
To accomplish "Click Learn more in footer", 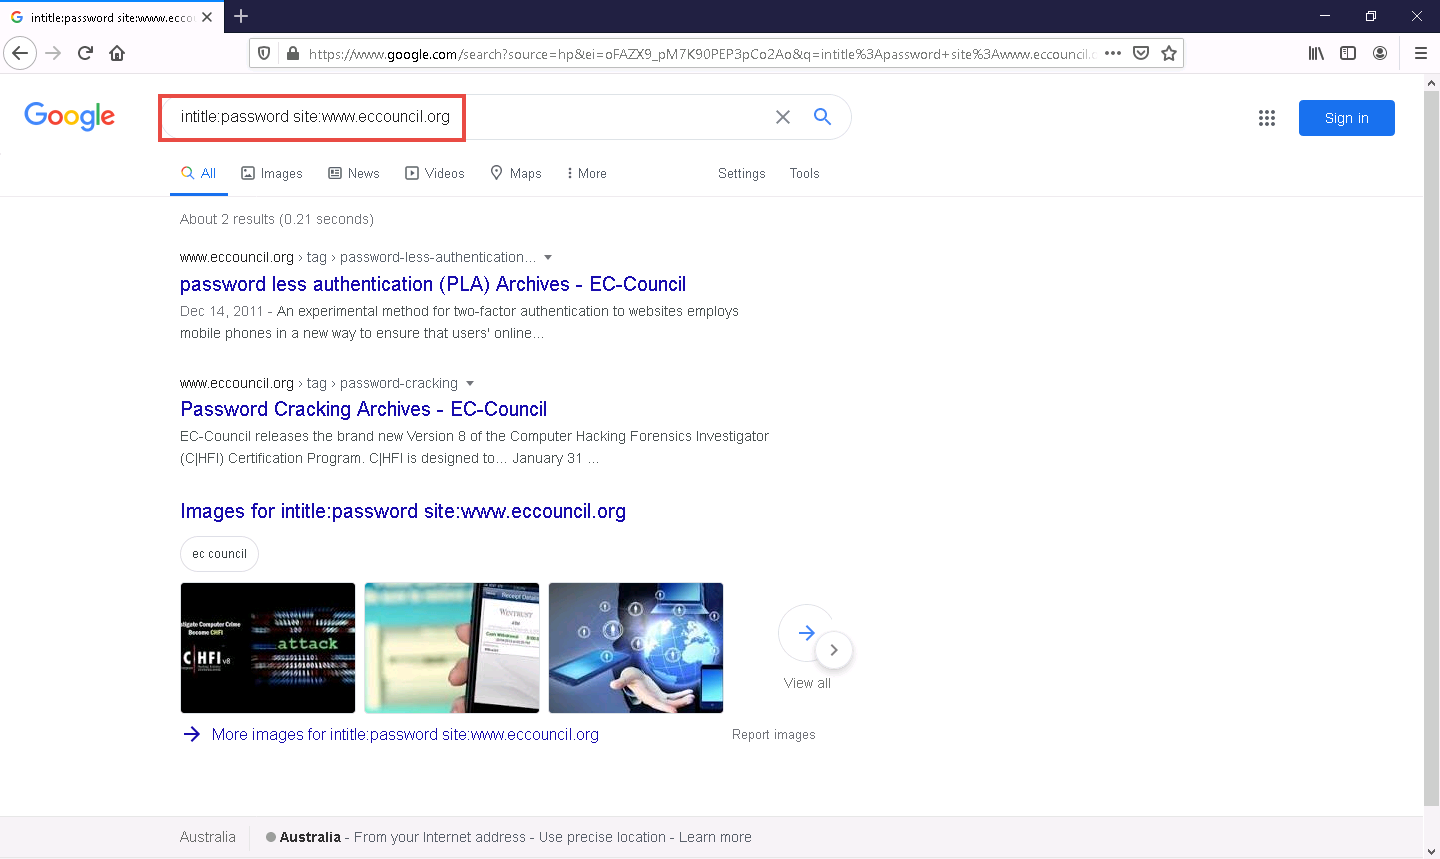I will point(715,837).
